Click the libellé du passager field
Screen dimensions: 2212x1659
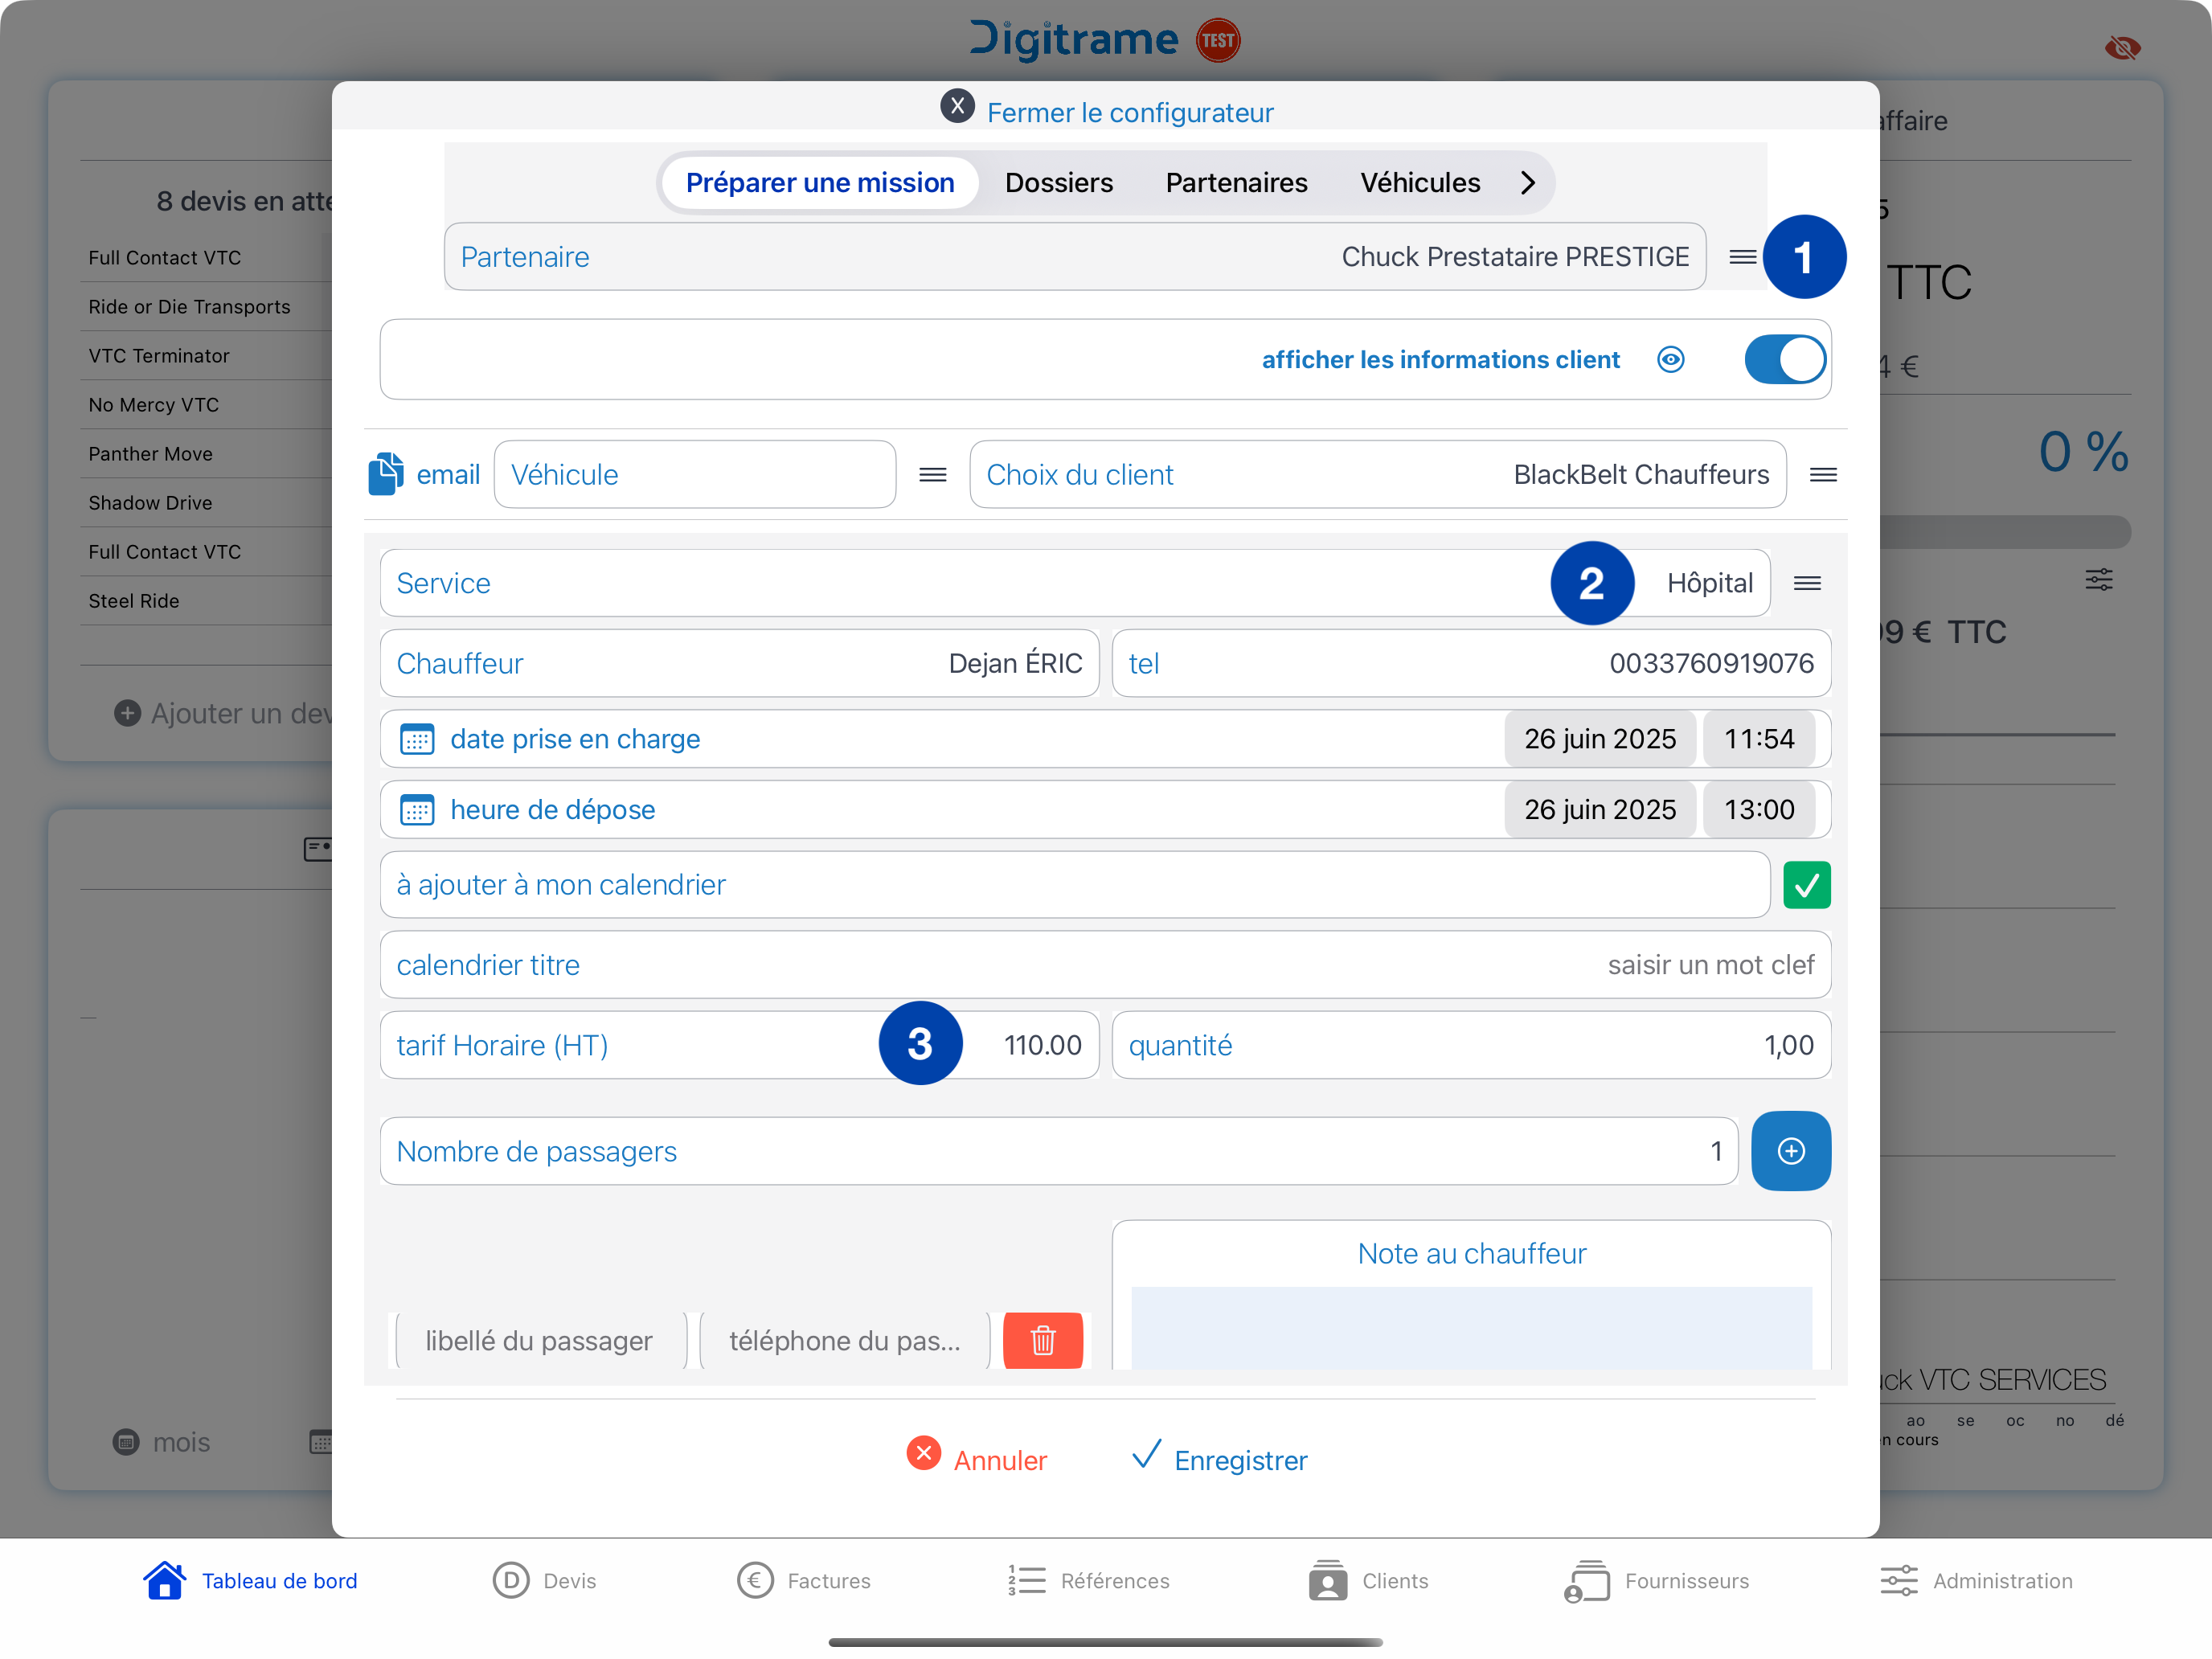point(540,1341)
